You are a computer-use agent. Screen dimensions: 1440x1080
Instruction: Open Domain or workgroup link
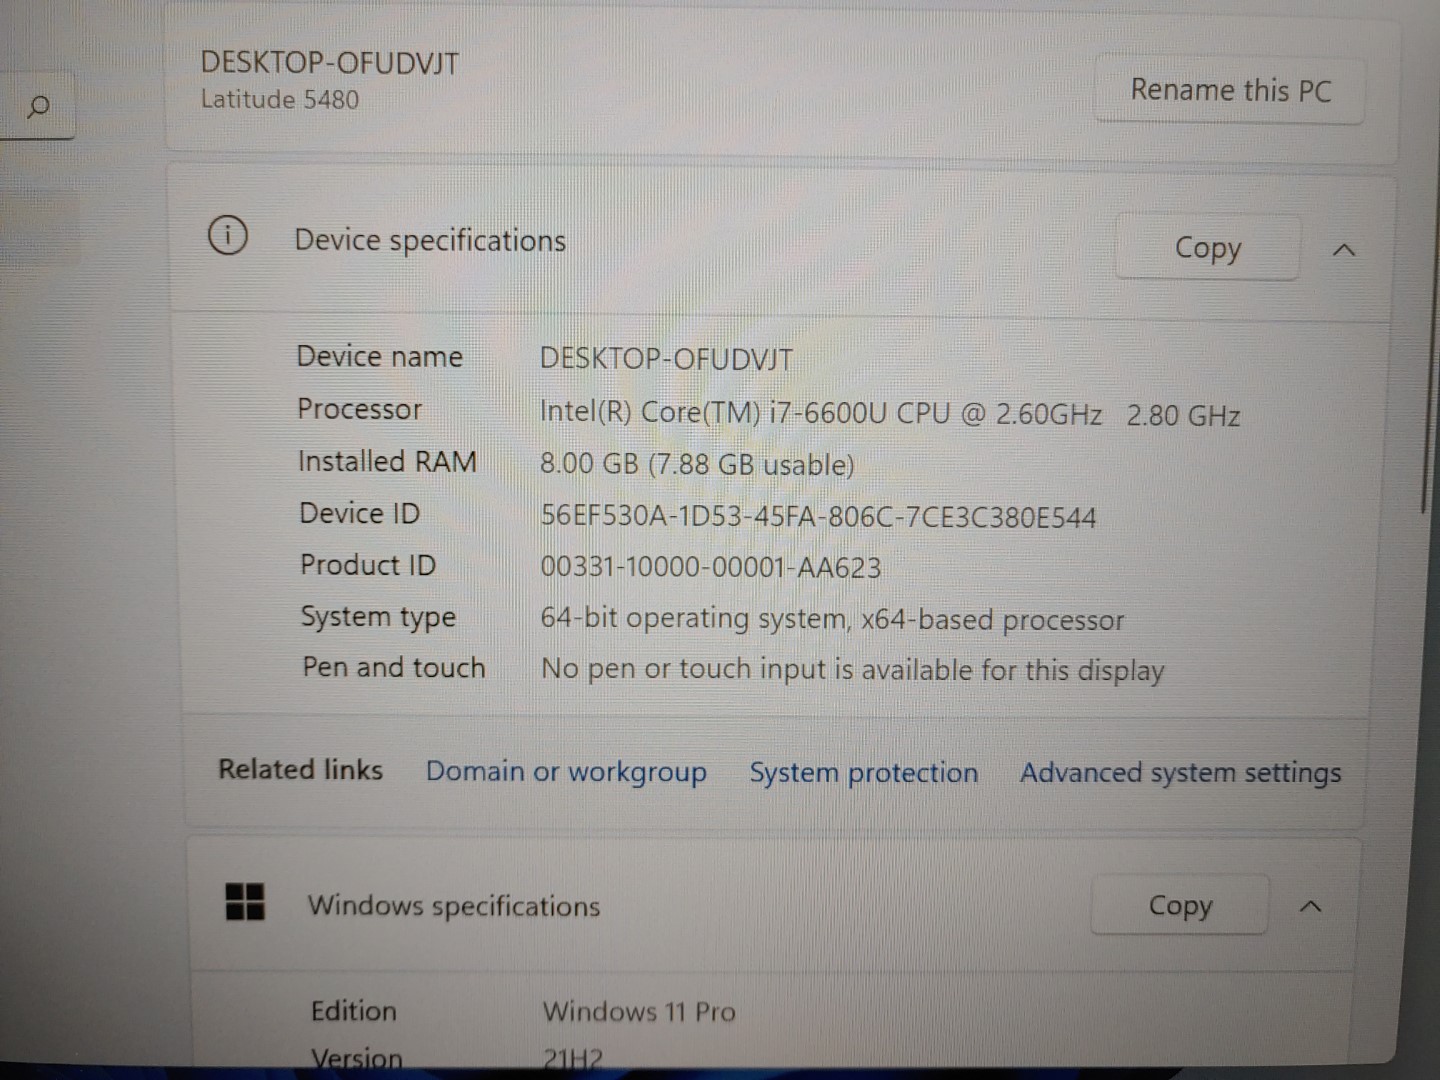(x=566, y=772)
